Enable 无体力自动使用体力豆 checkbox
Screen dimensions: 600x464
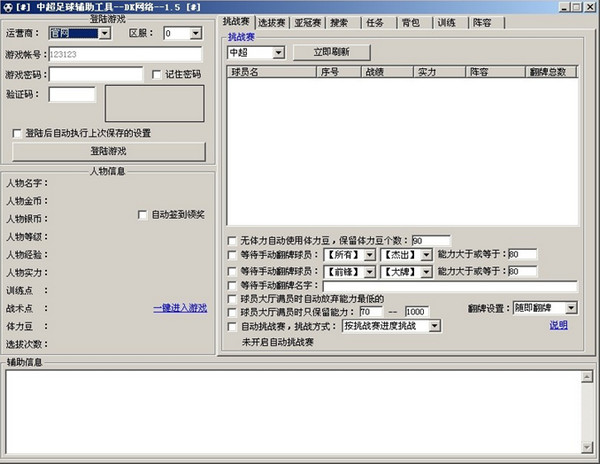[x=232, y=241]
